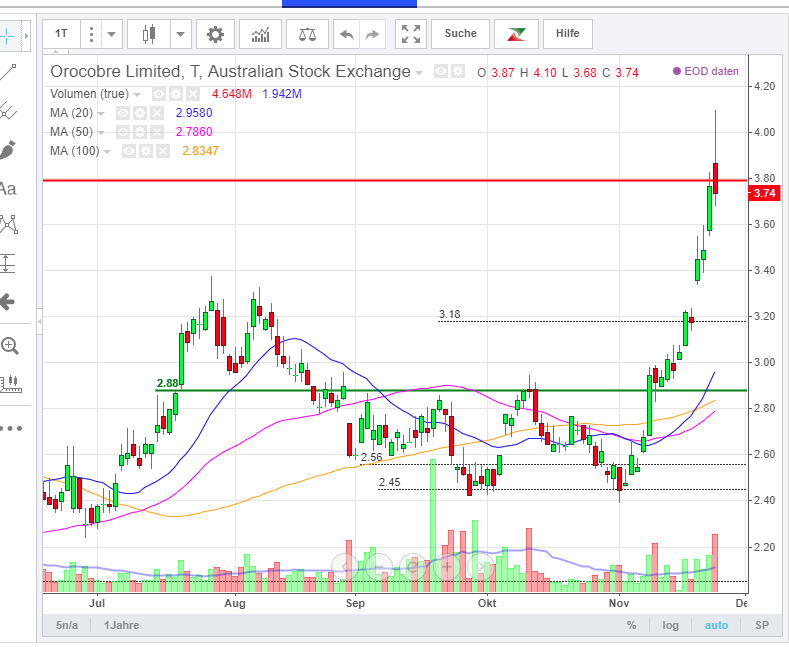Hide the Volumen (true) indicator
This screenshot has height=647, width=789.
coord(159,94)
